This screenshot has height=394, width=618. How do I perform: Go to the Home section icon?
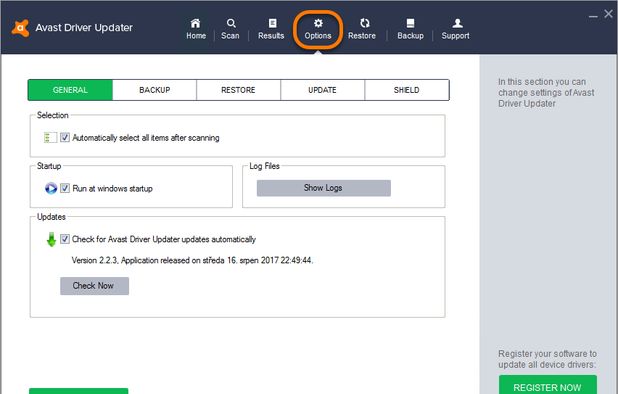[x=195, y=23]
